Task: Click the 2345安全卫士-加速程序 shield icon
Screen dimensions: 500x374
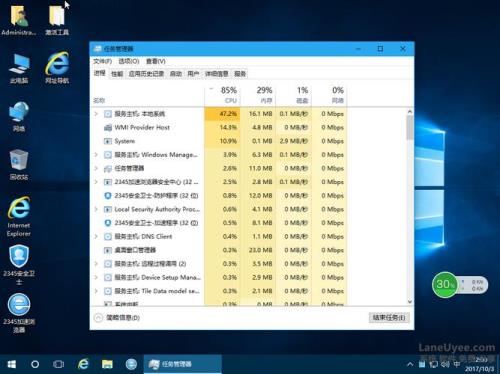Action: click(x=108, y=223)
